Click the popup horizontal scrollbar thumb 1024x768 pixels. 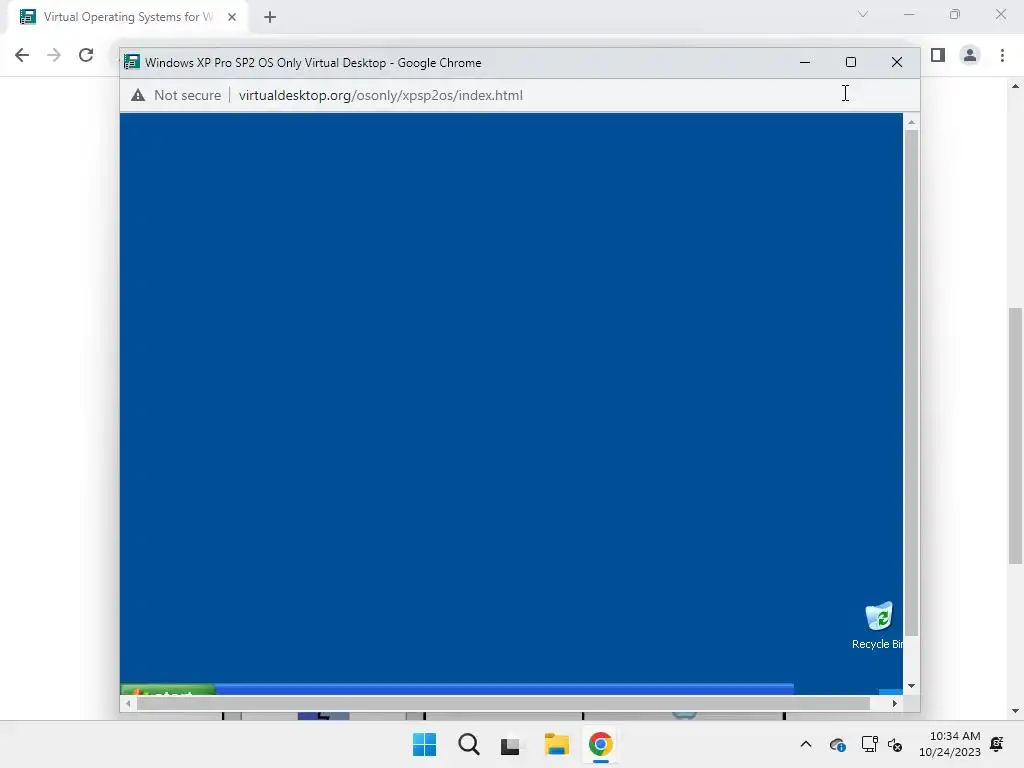(503, 703)
